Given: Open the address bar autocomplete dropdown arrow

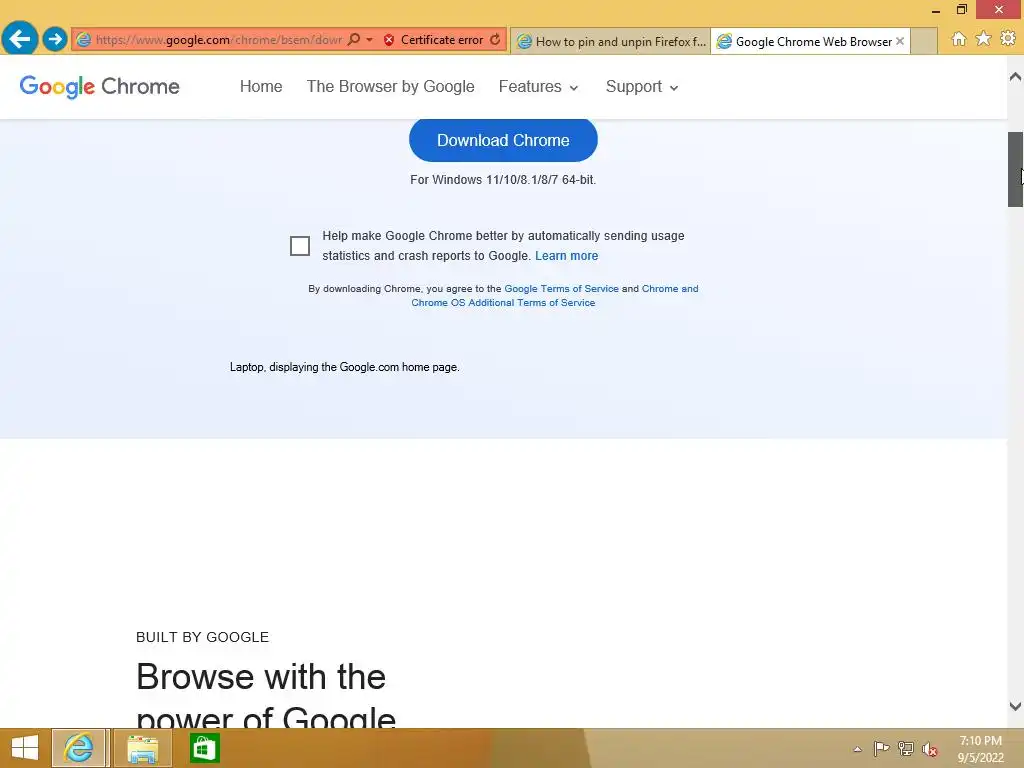Looking at the screenshot, I should pos(370,39).
